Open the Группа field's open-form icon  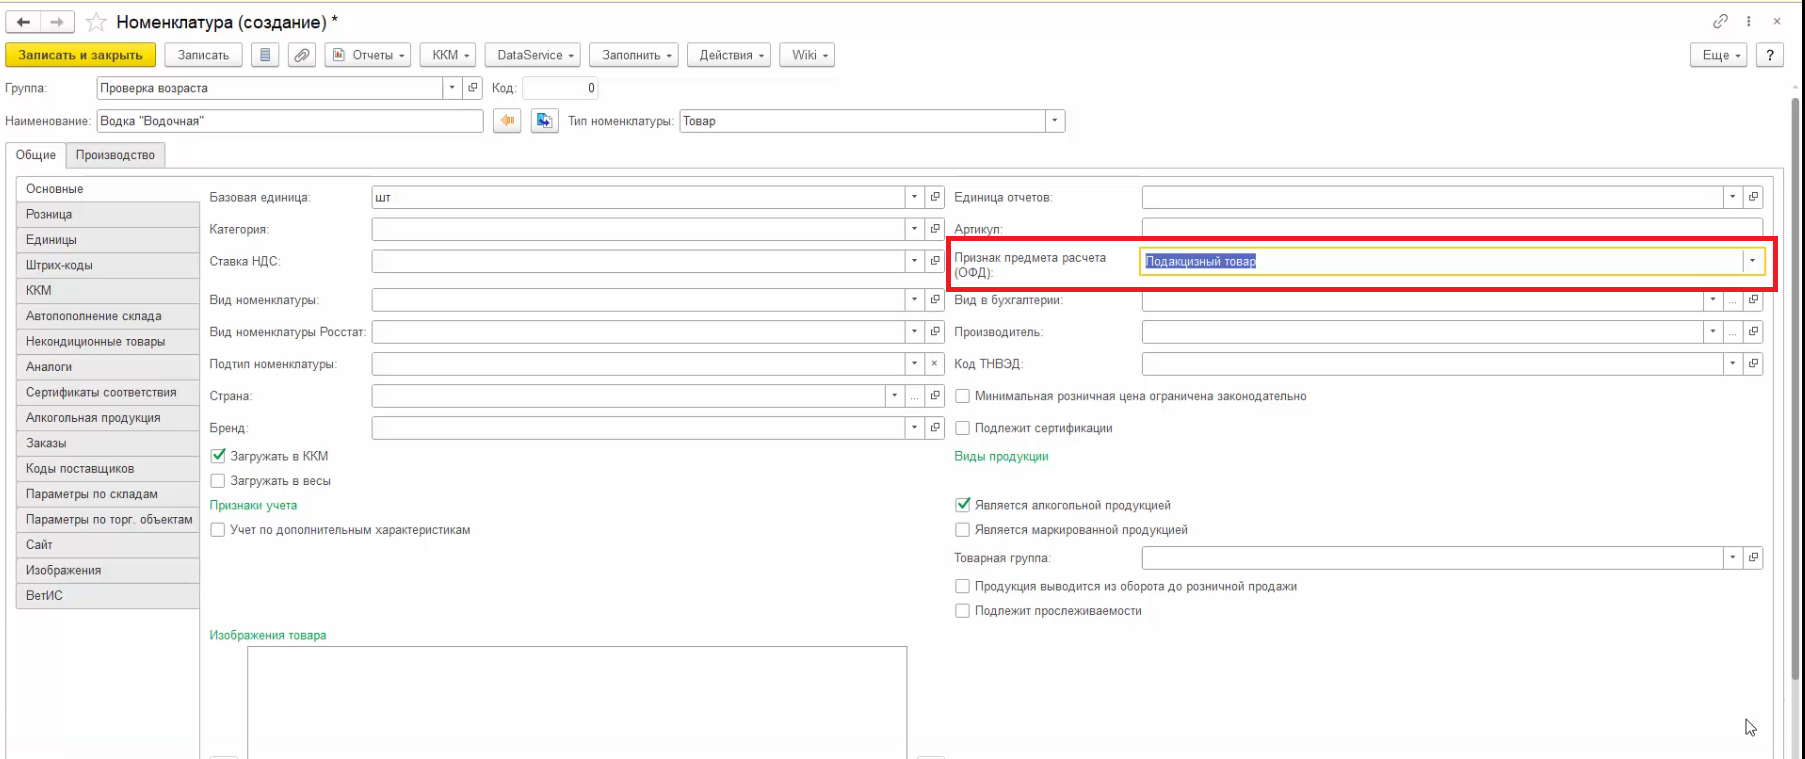tap(473, 88)
